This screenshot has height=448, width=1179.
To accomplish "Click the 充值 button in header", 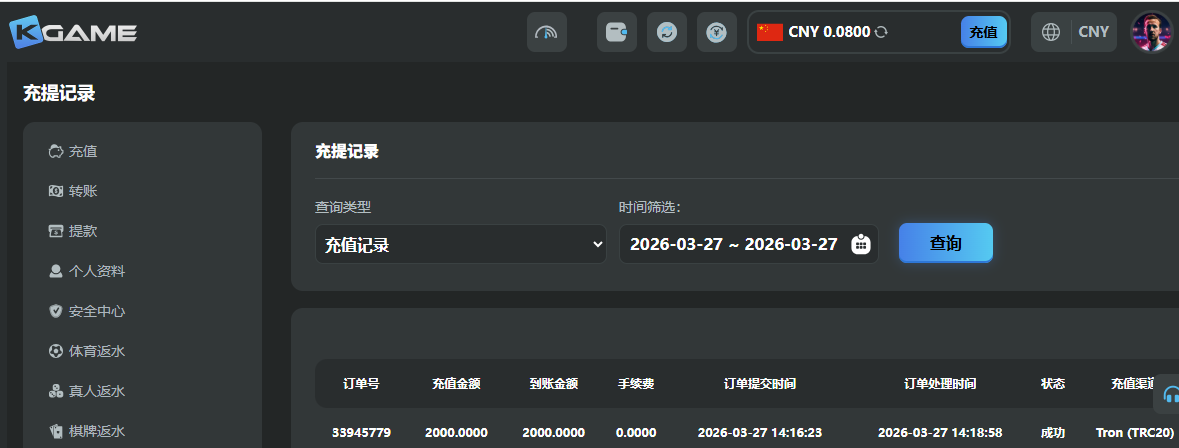I will pos(983,32).
